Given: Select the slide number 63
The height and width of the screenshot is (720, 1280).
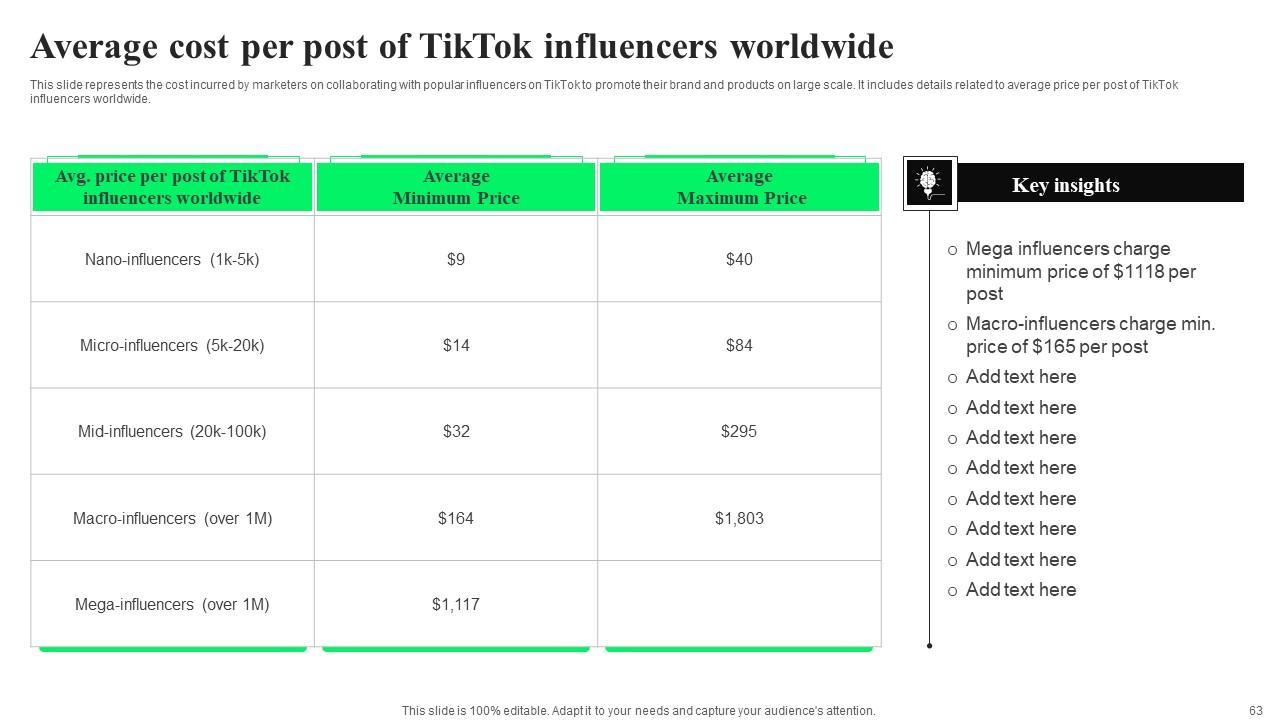Looking at the screenshot, I should (1256, 711).
